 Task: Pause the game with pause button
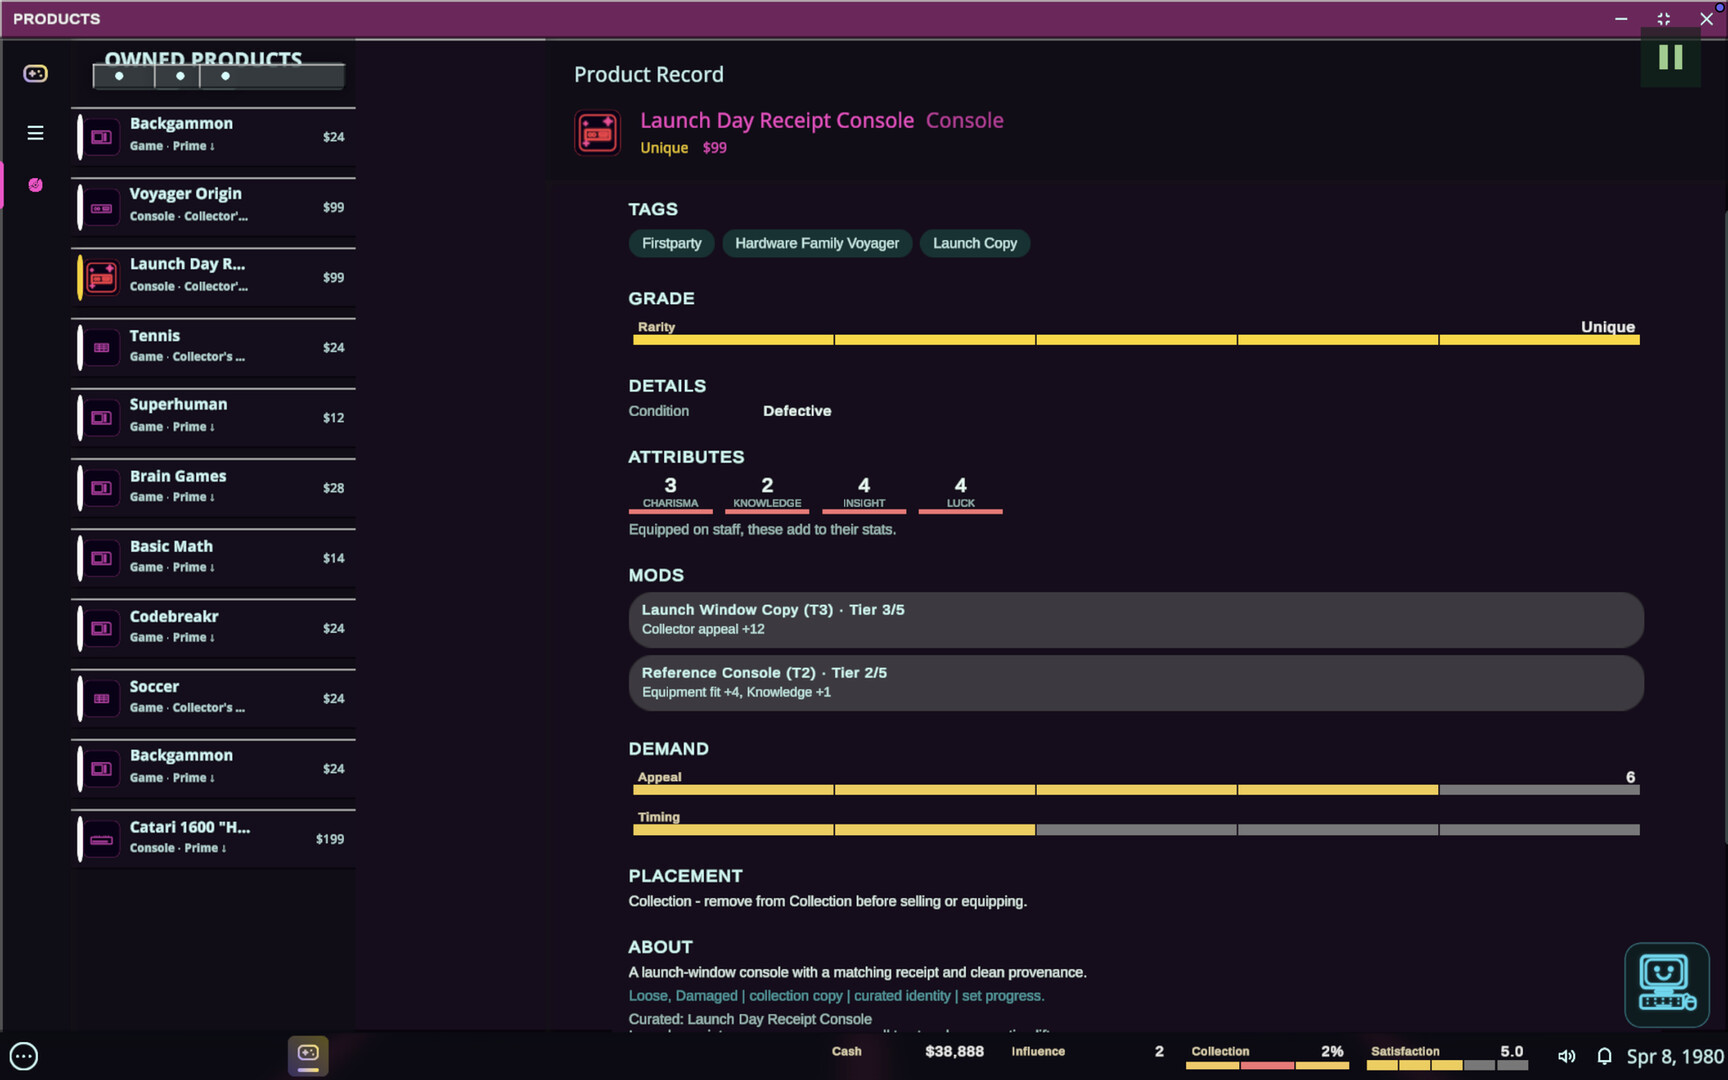coord(1670,57)
